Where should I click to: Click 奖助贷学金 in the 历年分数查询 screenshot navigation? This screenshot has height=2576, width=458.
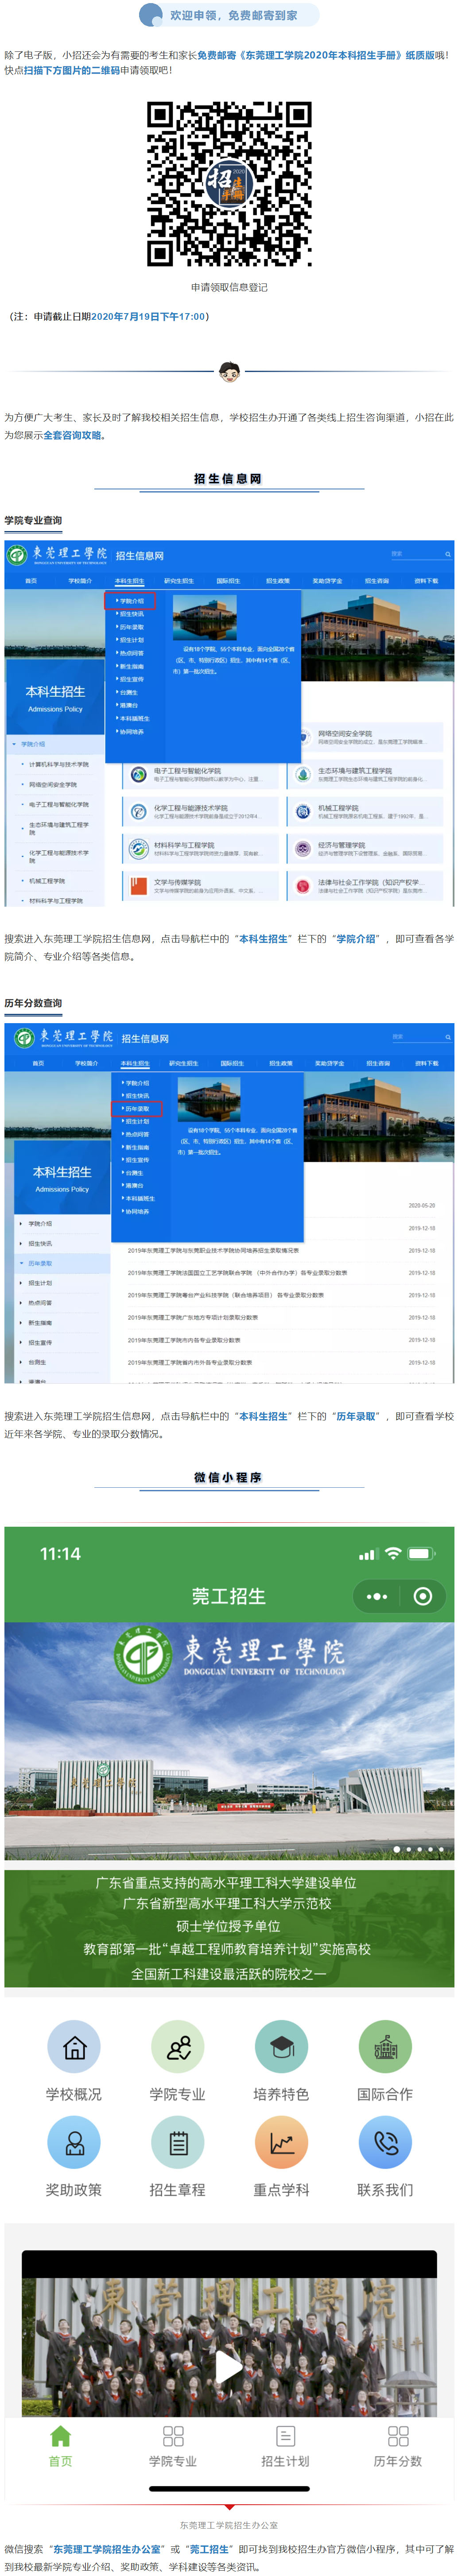click(x=329, y=1063)
